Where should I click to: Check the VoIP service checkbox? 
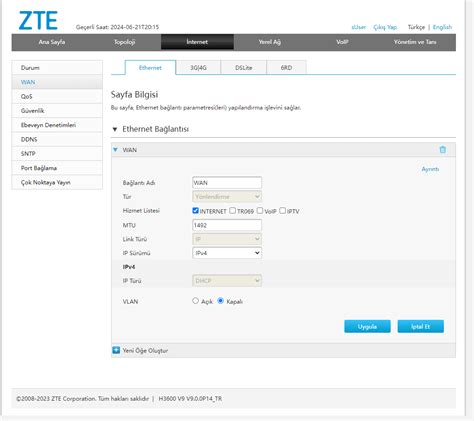pos(260,210)
